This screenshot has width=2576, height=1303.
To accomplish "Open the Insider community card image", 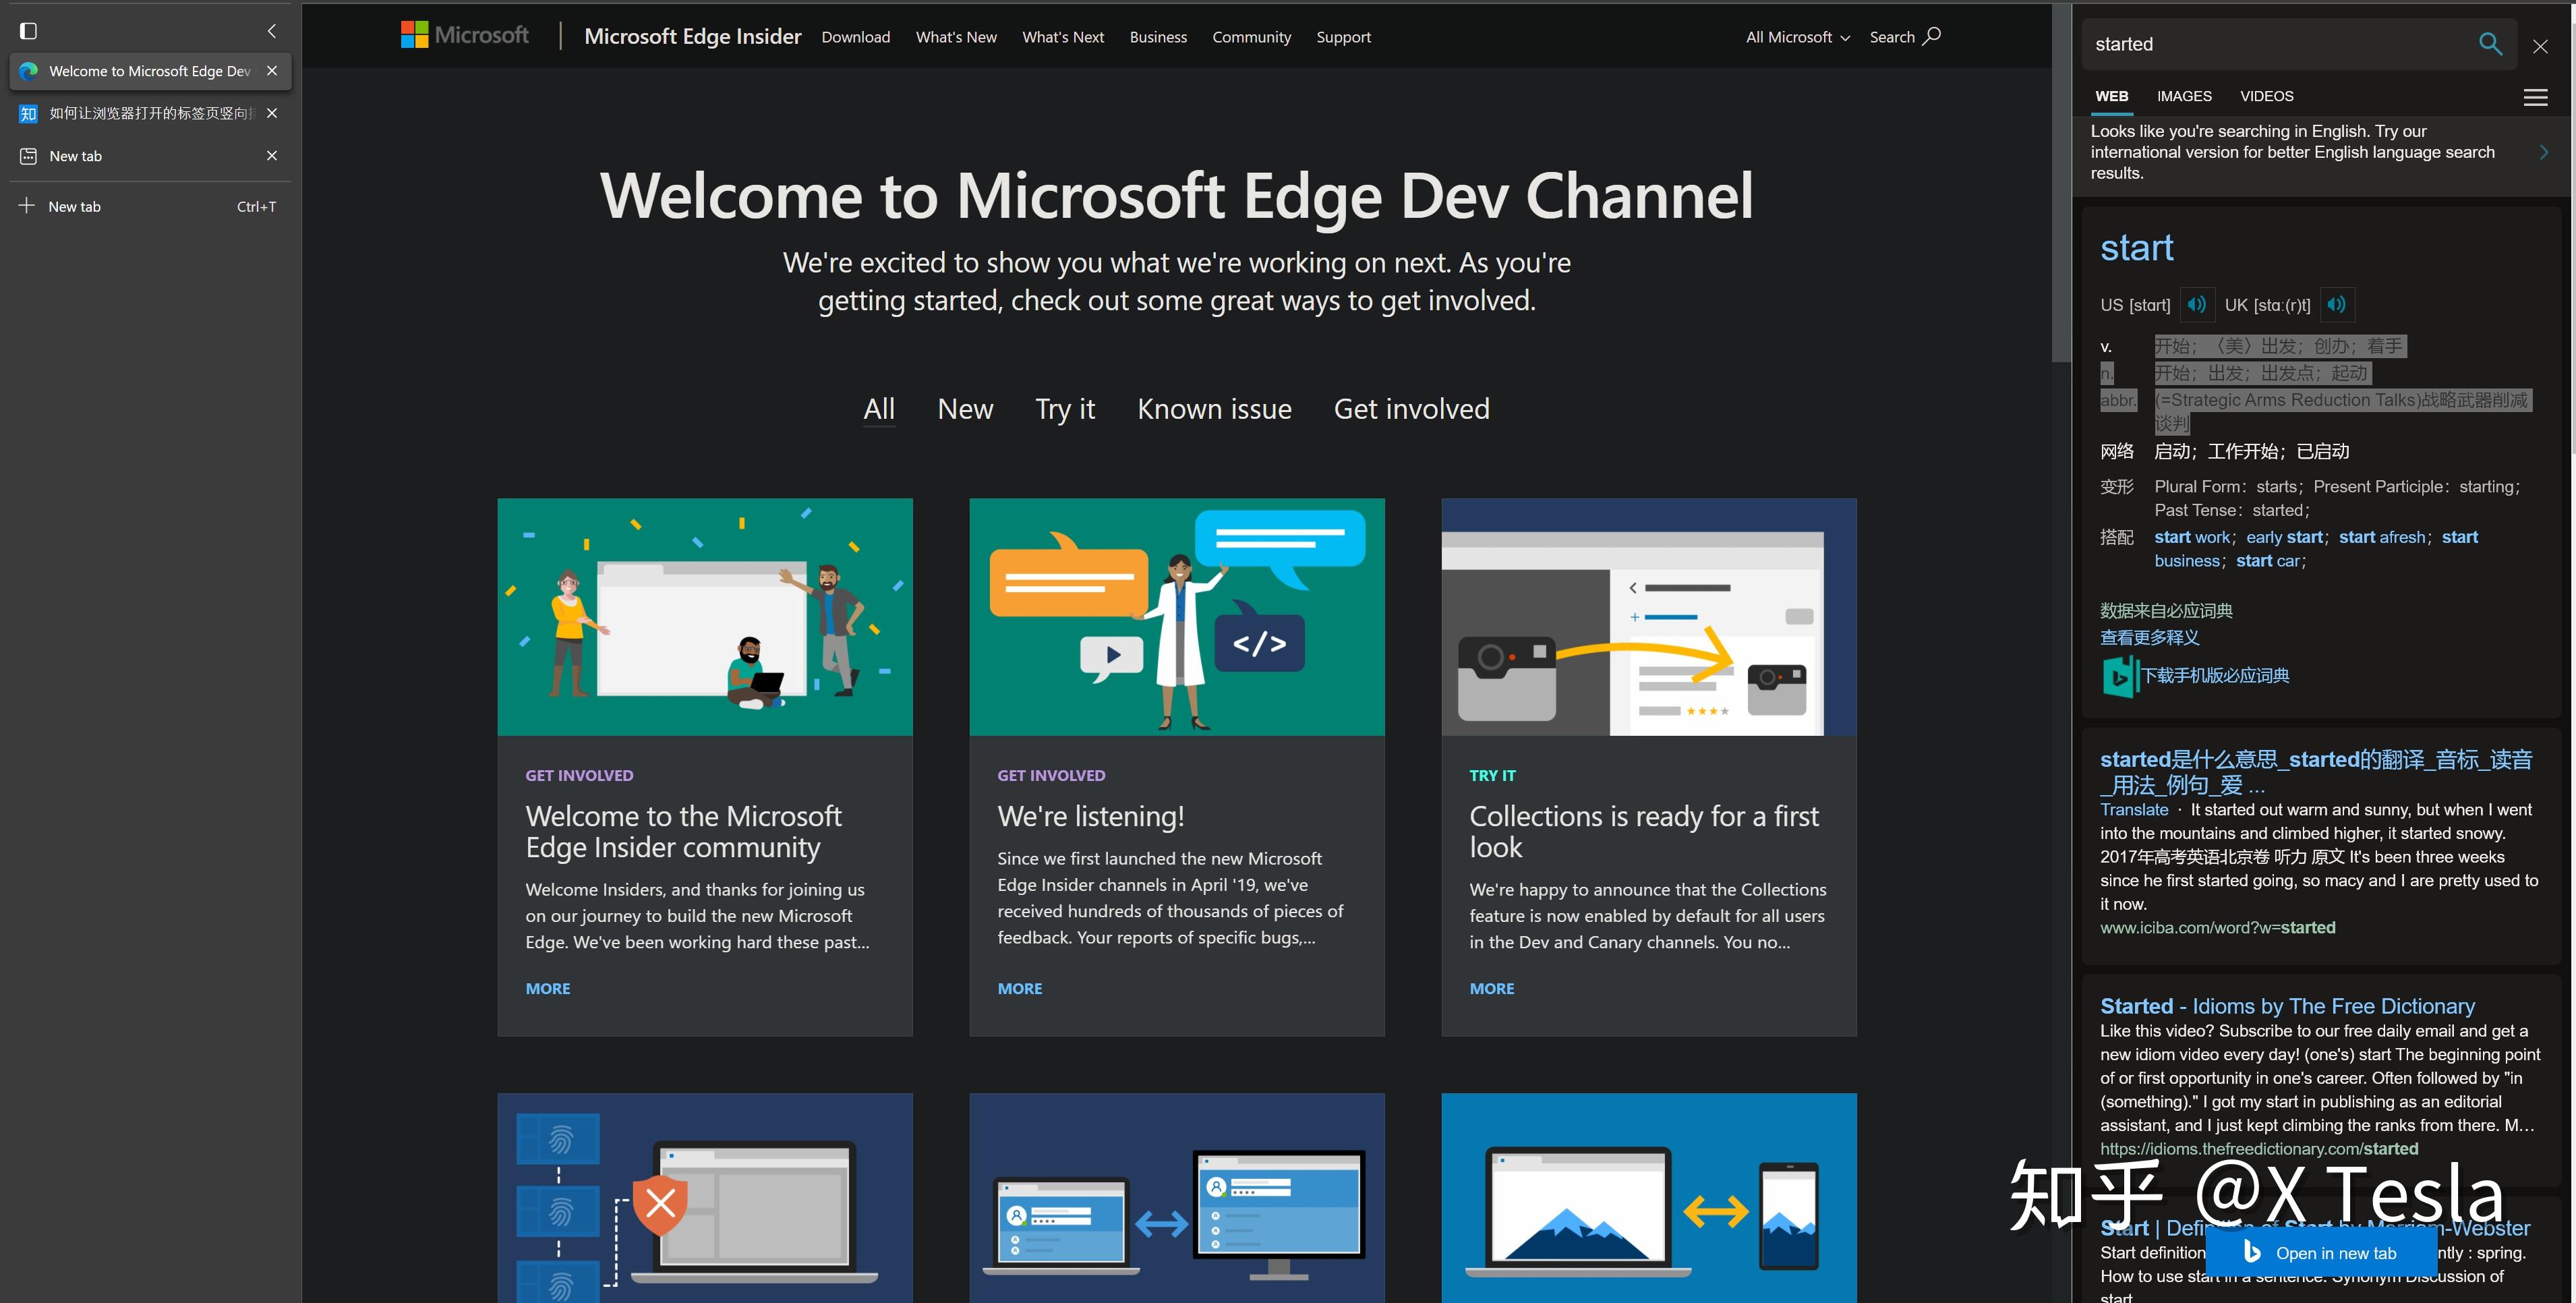I will click(x=705, y=617).
